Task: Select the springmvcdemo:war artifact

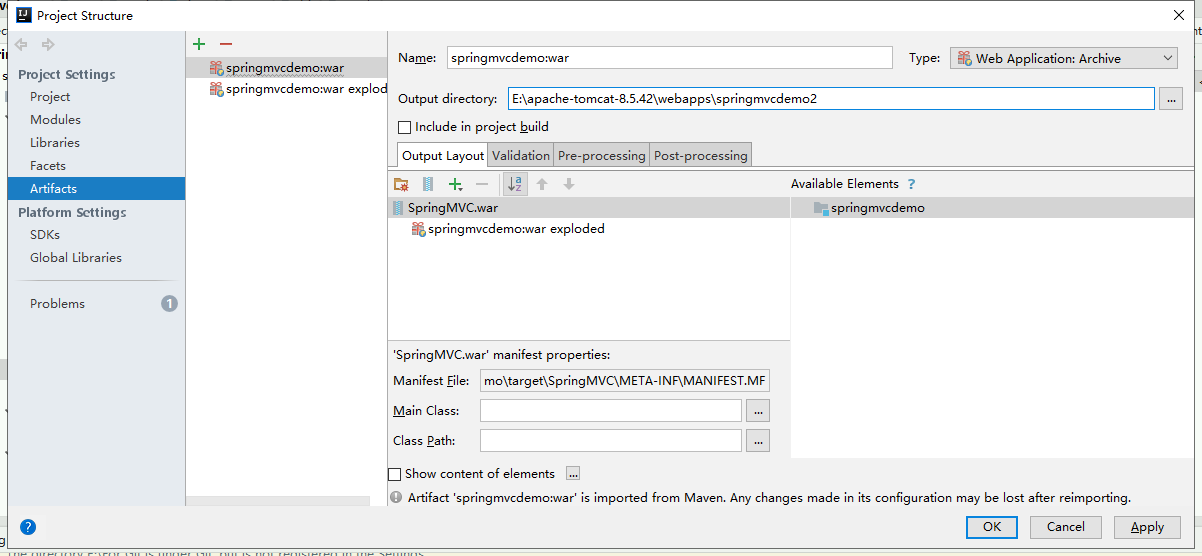Action: click(x=286, y=68)
